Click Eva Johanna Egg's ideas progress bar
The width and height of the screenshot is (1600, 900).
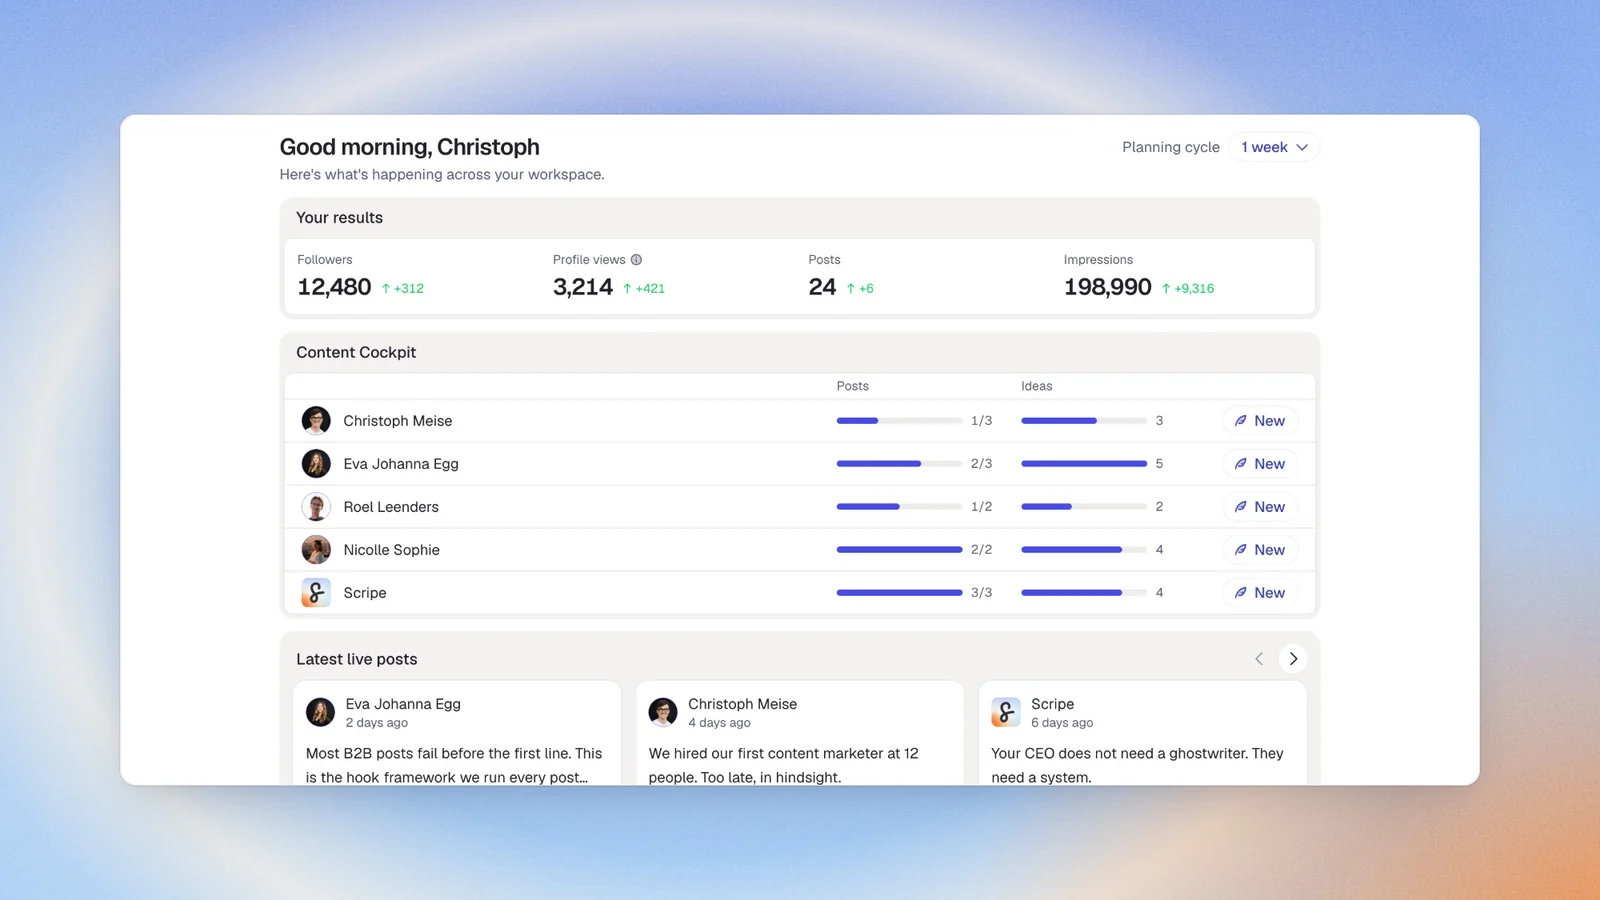(1084, 464)
